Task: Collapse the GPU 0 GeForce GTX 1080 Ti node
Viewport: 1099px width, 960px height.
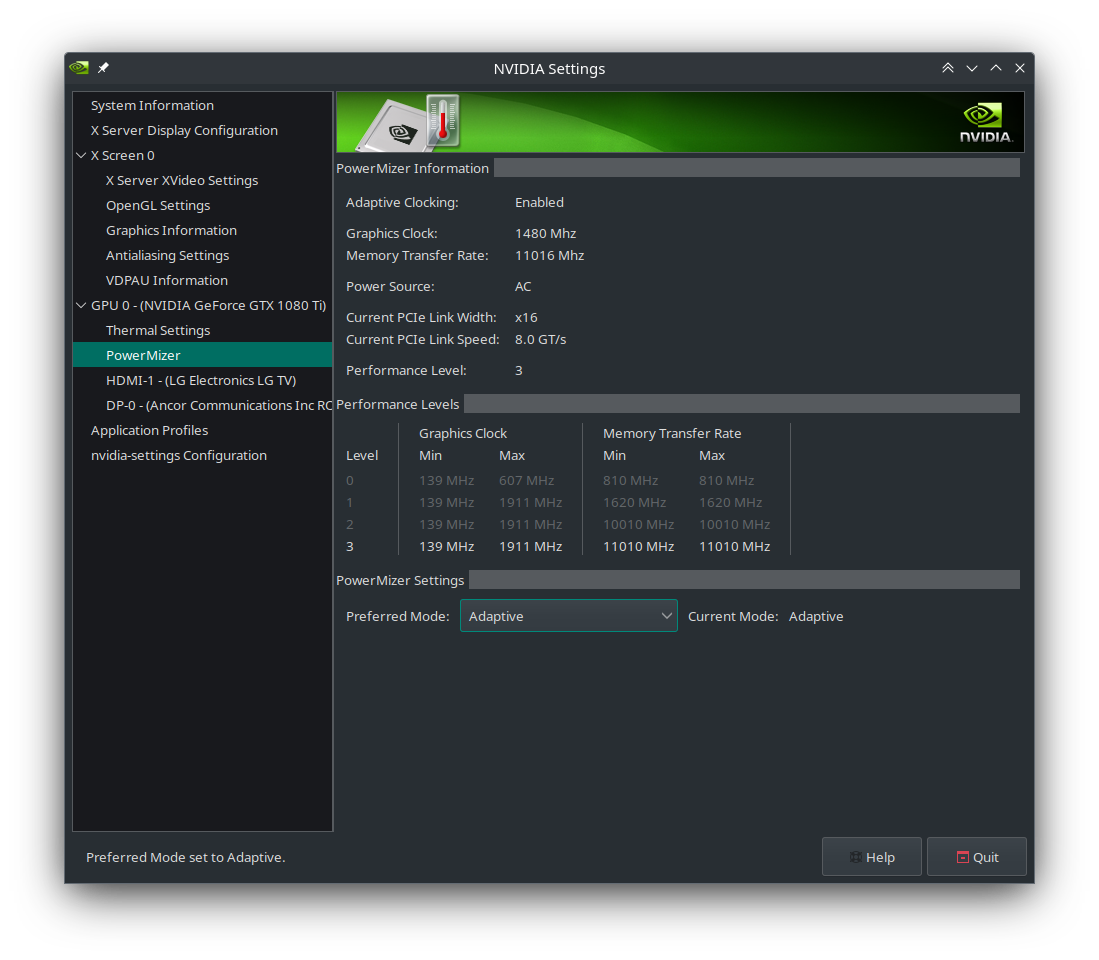Action: coord(81,306)
